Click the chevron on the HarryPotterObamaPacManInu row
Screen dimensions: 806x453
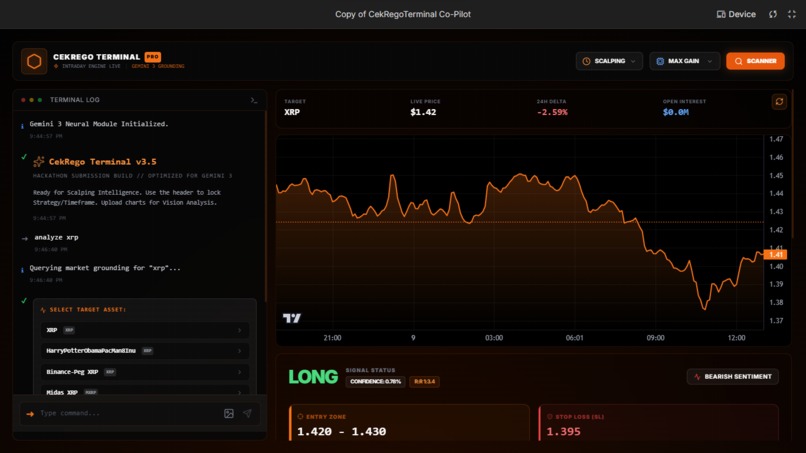coord(240,351)
